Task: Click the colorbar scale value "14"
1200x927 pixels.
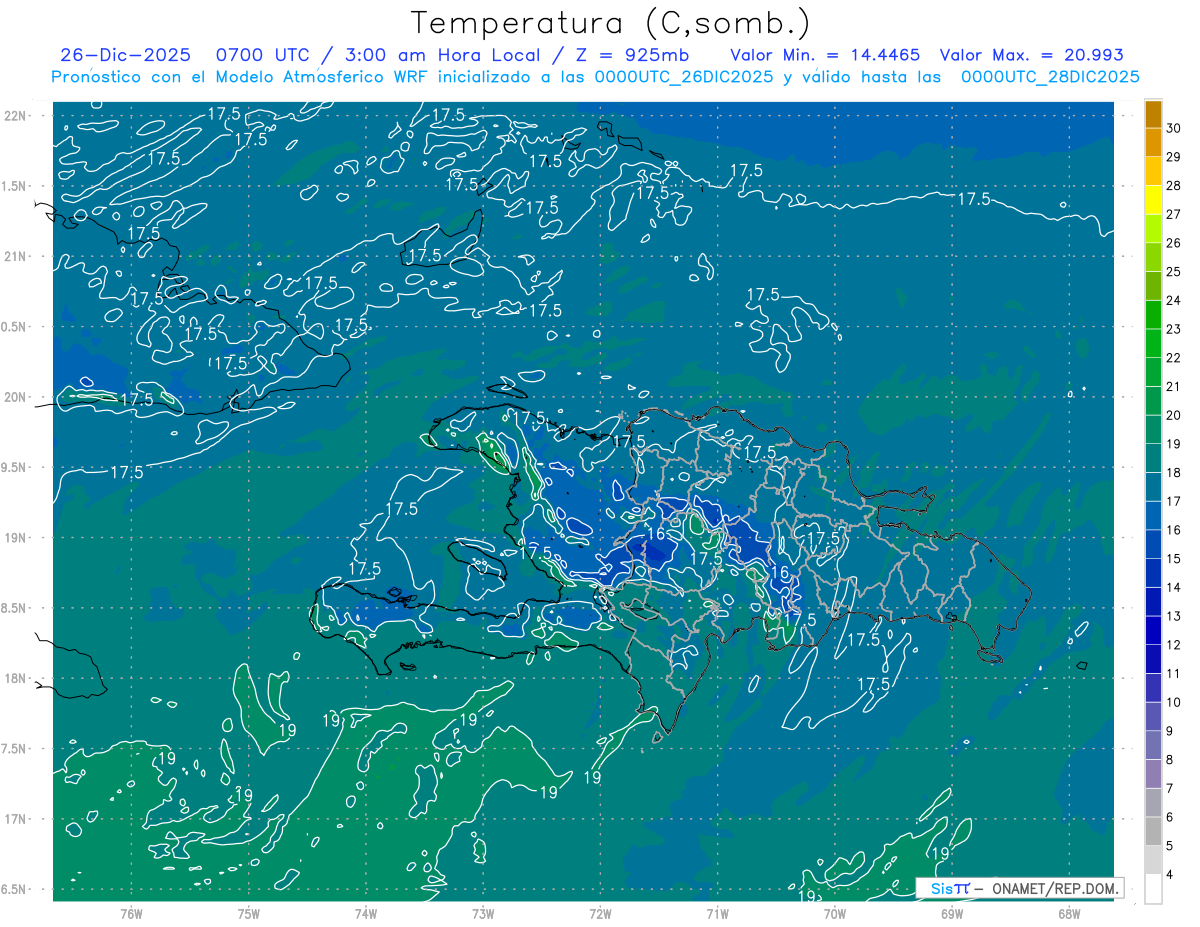Action: click(x=1174, y=588)
